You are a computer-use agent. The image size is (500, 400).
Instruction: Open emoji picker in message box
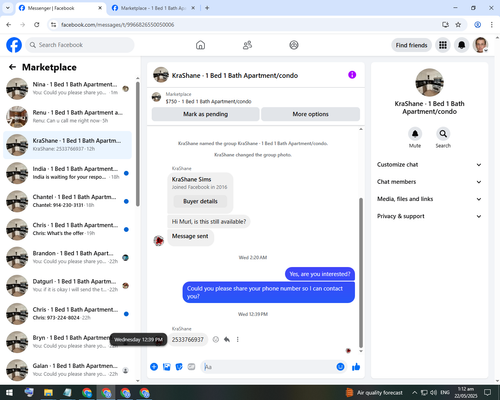tap(340, 367)
